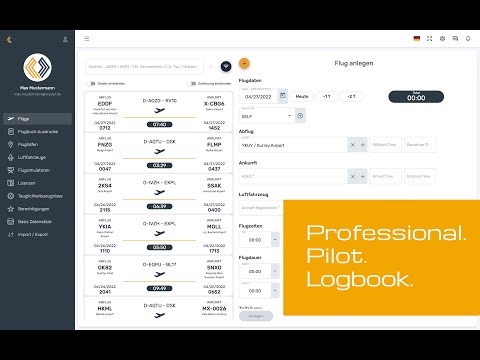Click the ADES arrival airport input

[x=293, y=176]
